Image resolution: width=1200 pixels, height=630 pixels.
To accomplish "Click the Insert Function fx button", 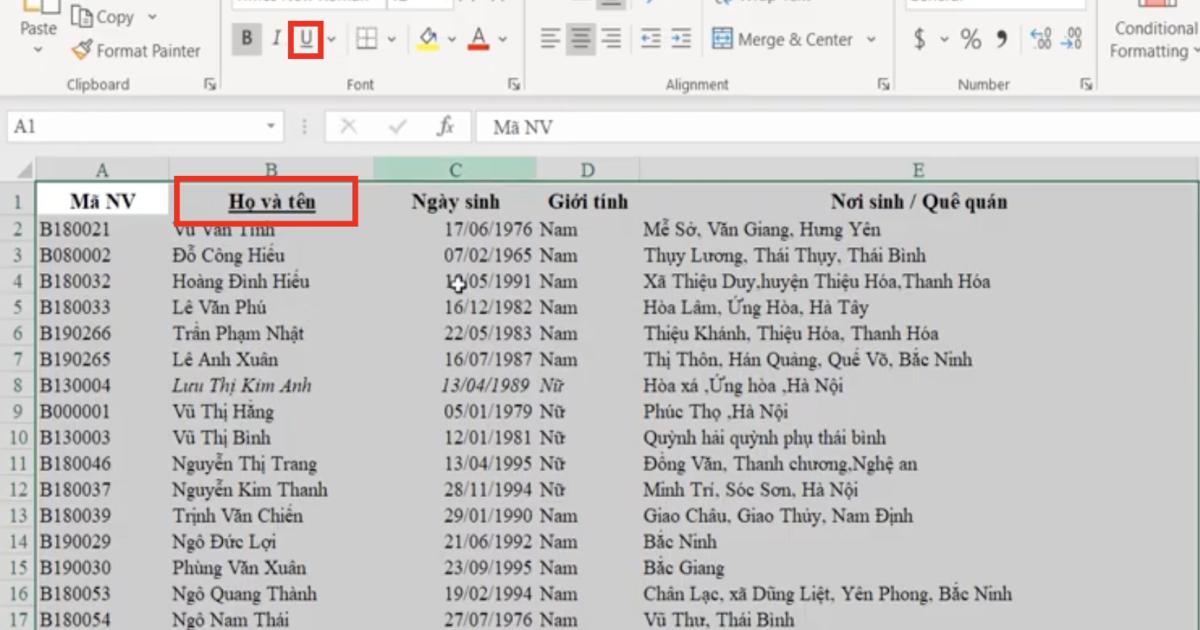I will (x=445, y=127).
